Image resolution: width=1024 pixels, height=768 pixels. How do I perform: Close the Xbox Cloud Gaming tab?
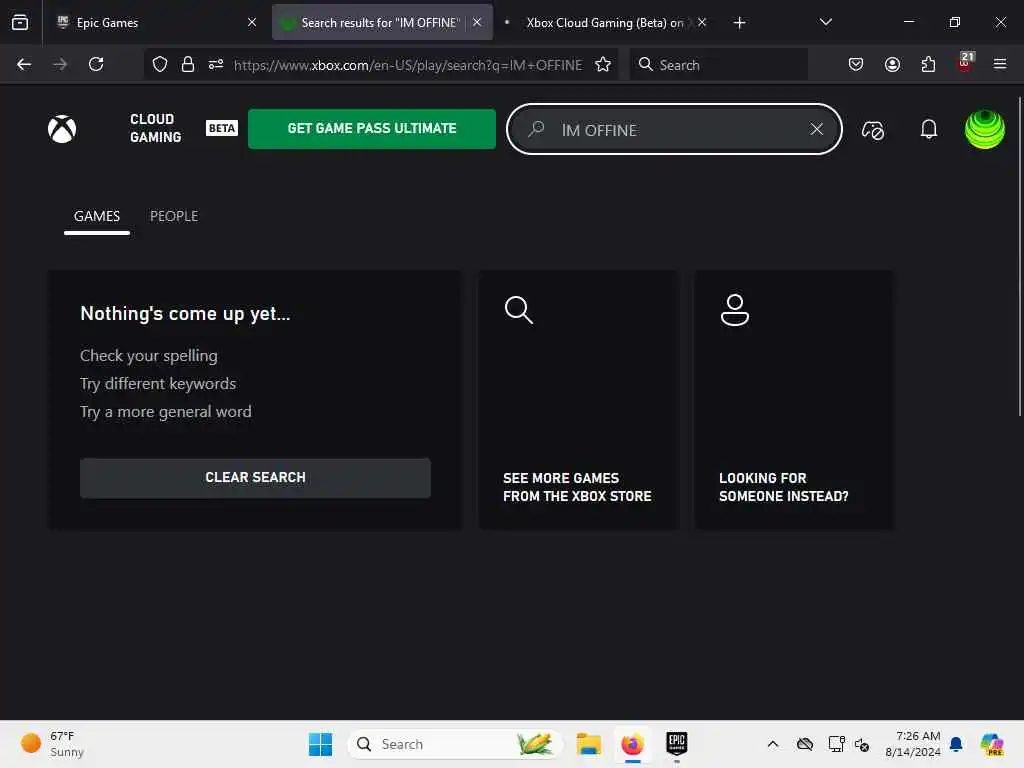702,22
